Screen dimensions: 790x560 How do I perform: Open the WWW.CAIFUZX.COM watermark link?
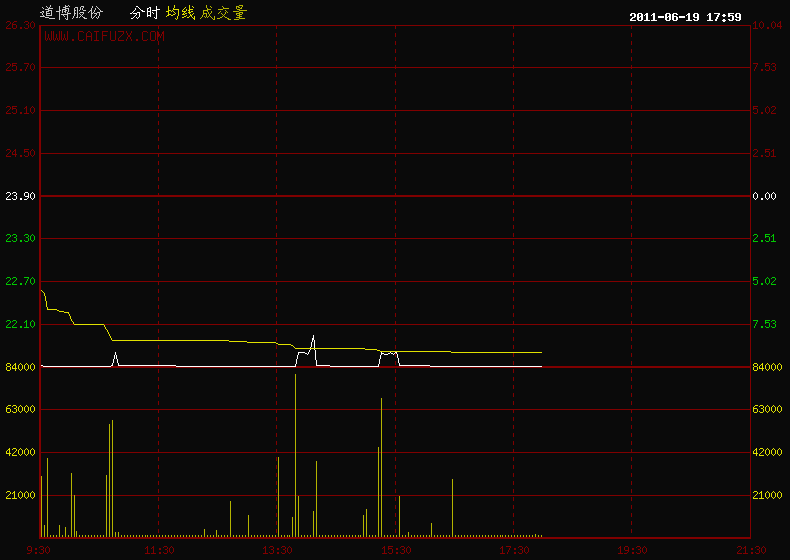(x=104, y=37)
